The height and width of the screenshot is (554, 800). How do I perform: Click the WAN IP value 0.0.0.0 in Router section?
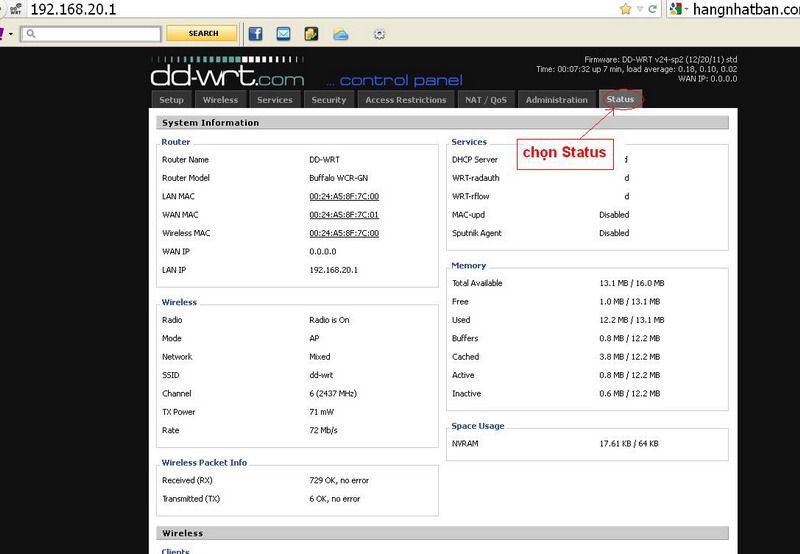322,251
